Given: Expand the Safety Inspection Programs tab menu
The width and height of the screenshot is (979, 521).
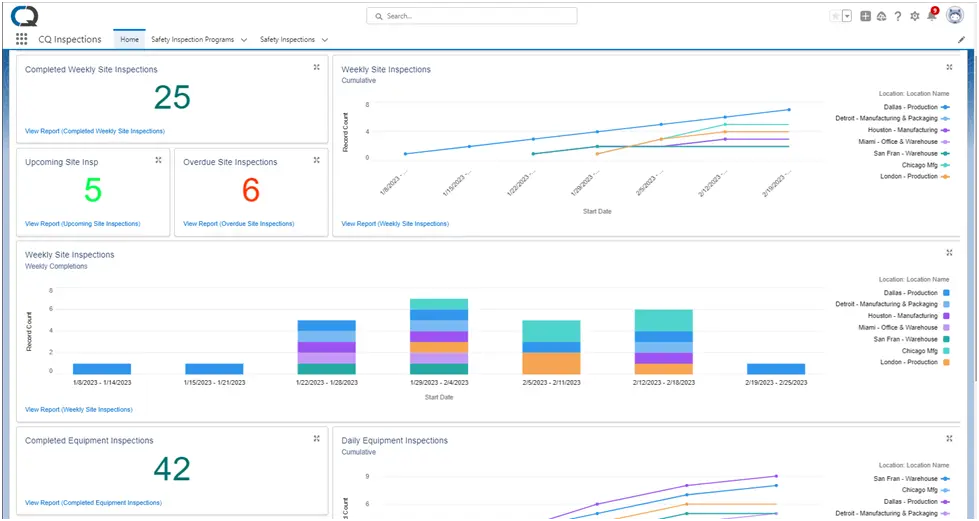Looking at the screenshot, I should (244, 40).
